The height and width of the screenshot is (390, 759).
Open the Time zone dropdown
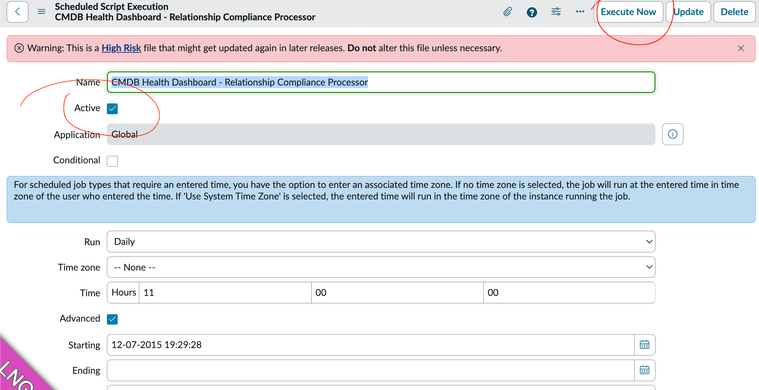[381, 267]
